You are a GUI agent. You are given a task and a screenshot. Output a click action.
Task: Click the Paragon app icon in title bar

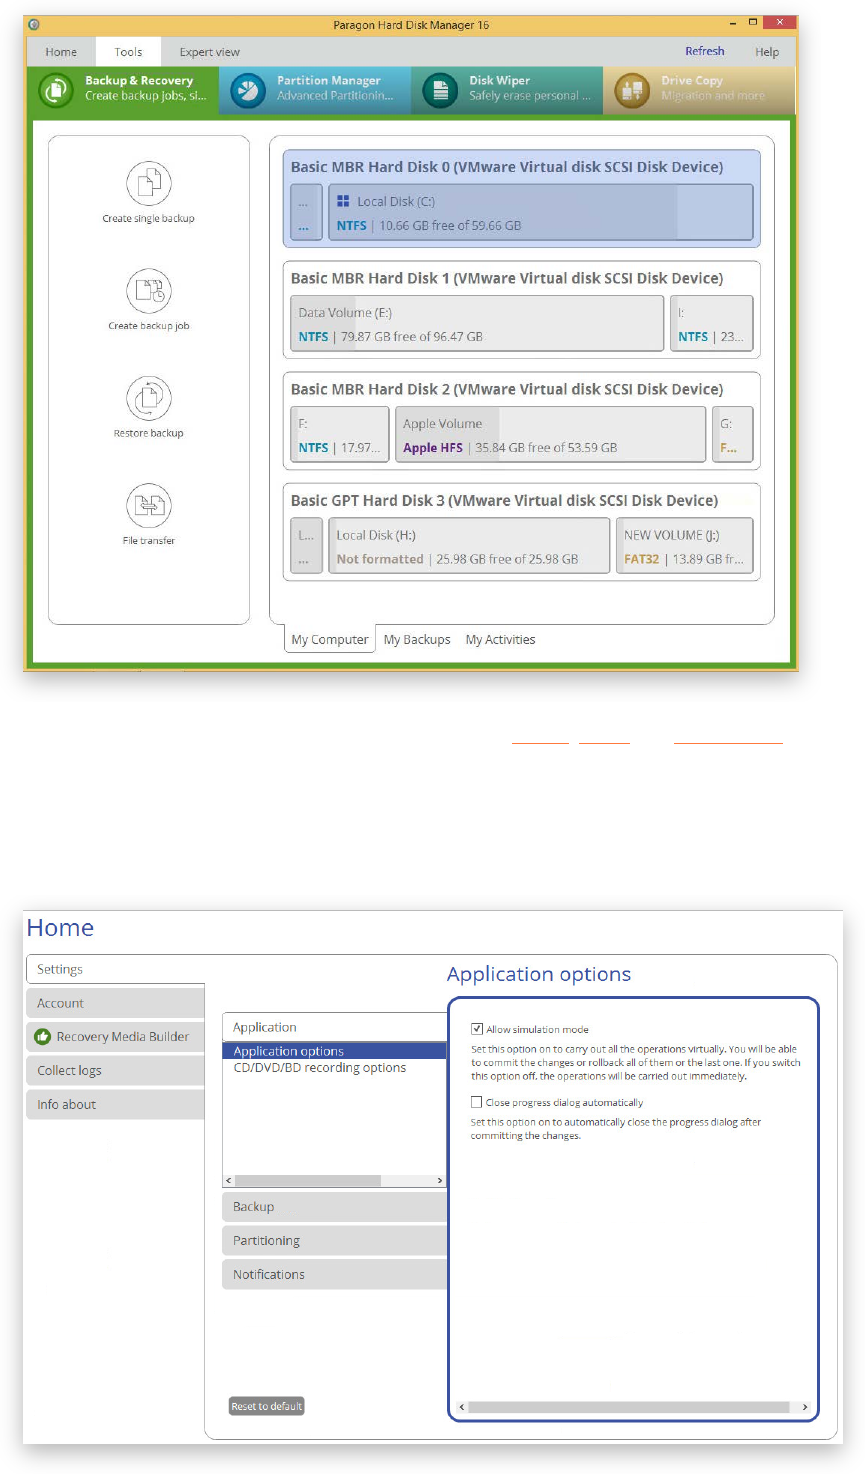coord(35,25)
